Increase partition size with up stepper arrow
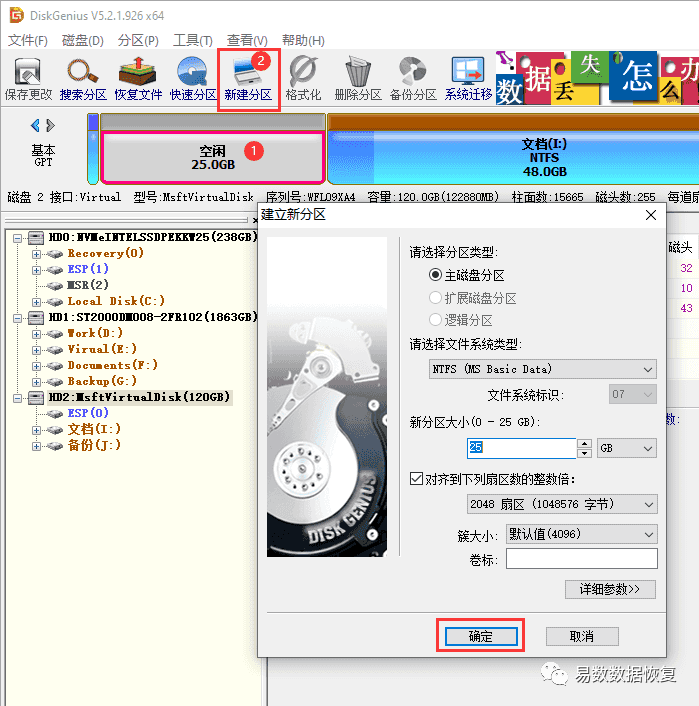699x706 pixels. pos(584,443)
